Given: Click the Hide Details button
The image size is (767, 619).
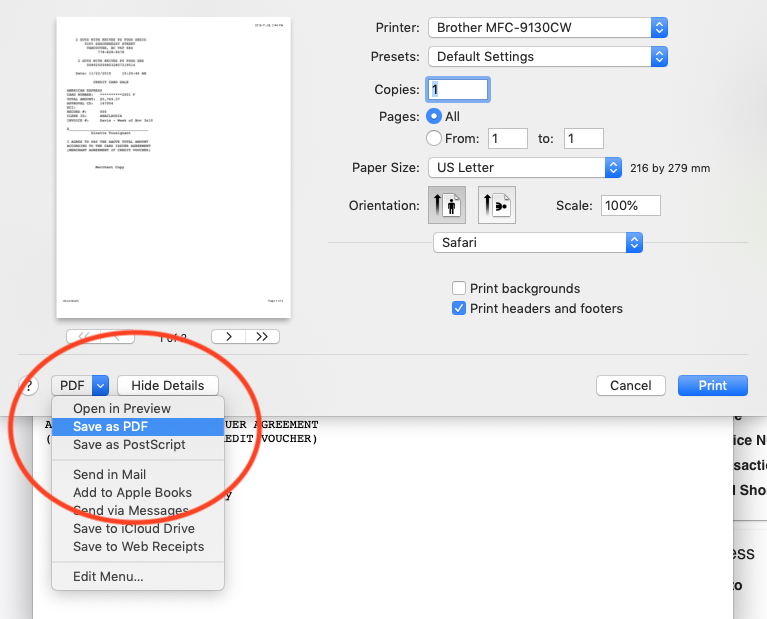Looking at the screenshot, I should [x=168, y=385].
